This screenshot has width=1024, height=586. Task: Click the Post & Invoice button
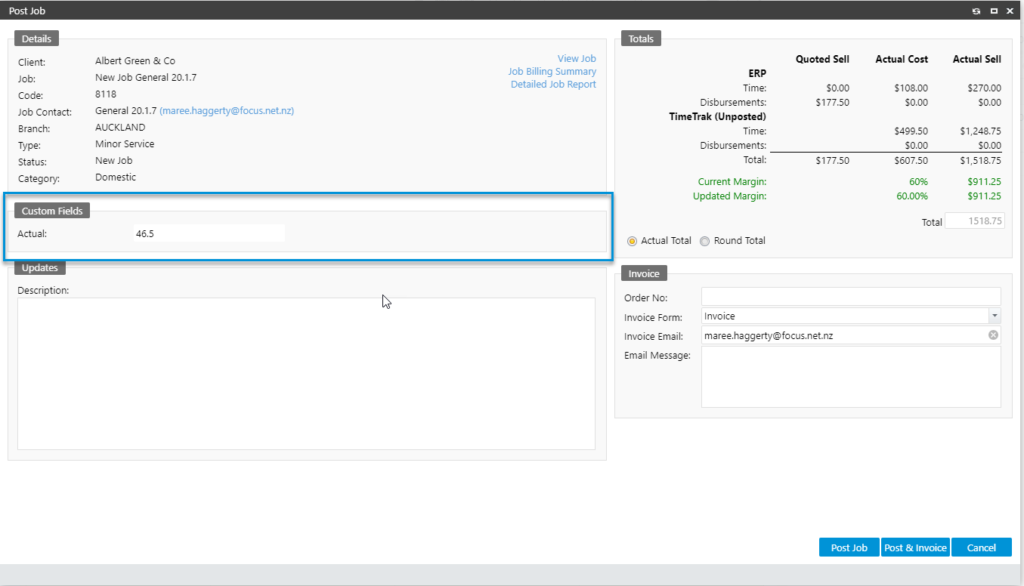coord(915,547)
